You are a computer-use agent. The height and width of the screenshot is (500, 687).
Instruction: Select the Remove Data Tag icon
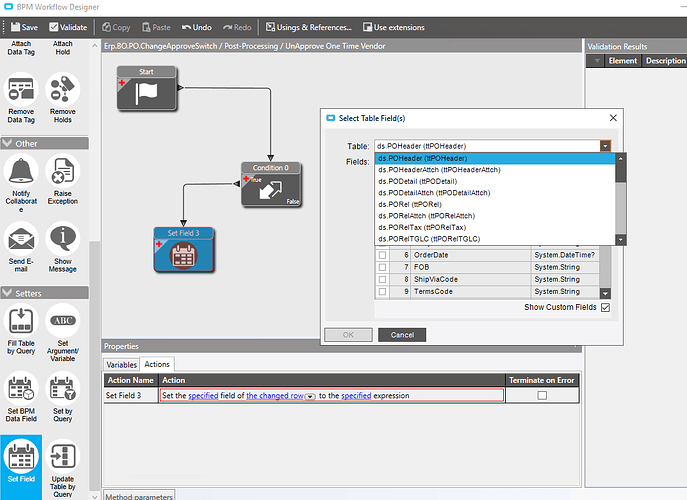[21, 89]
